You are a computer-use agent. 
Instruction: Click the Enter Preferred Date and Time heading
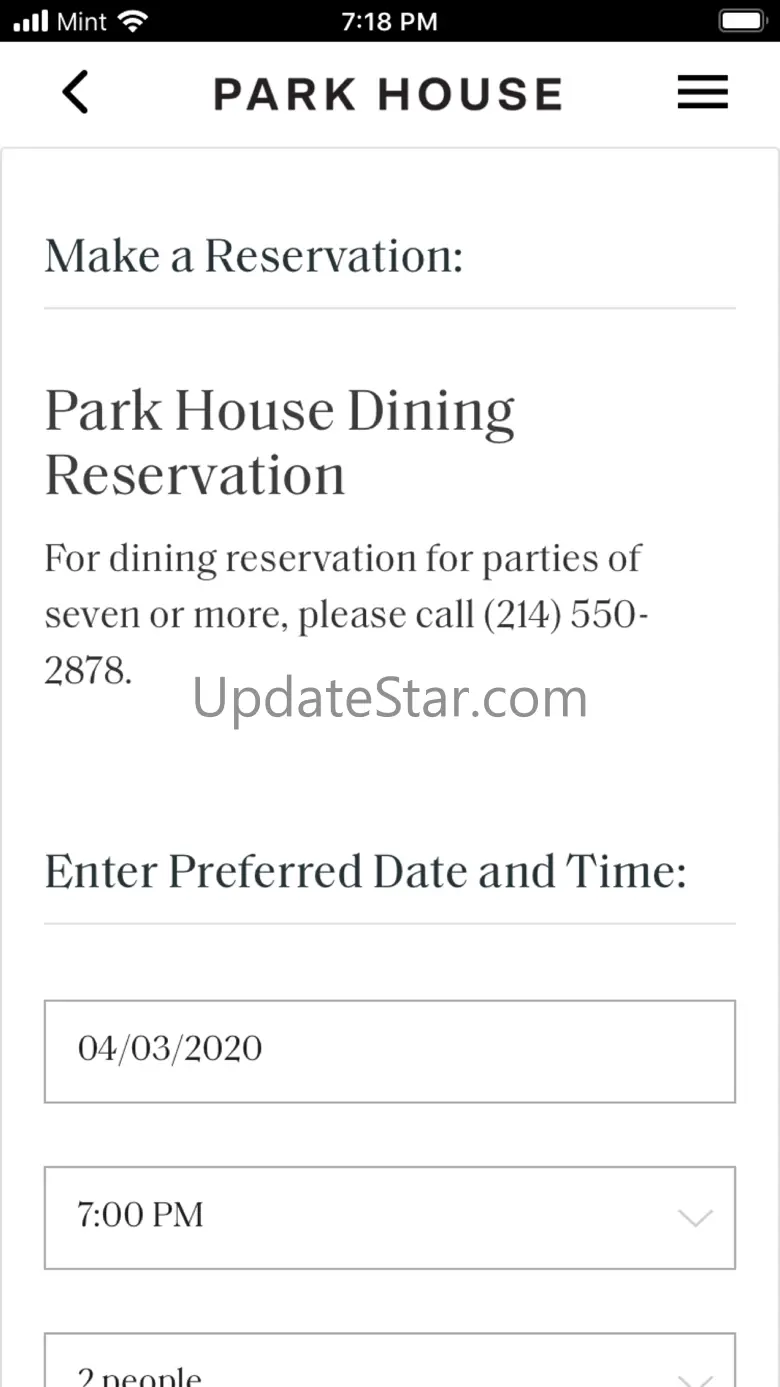coord(365,871)
